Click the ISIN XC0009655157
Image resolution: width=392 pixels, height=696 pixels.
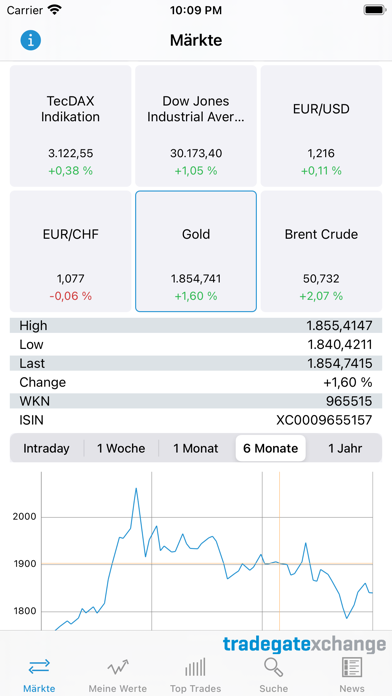click(324, 420)
